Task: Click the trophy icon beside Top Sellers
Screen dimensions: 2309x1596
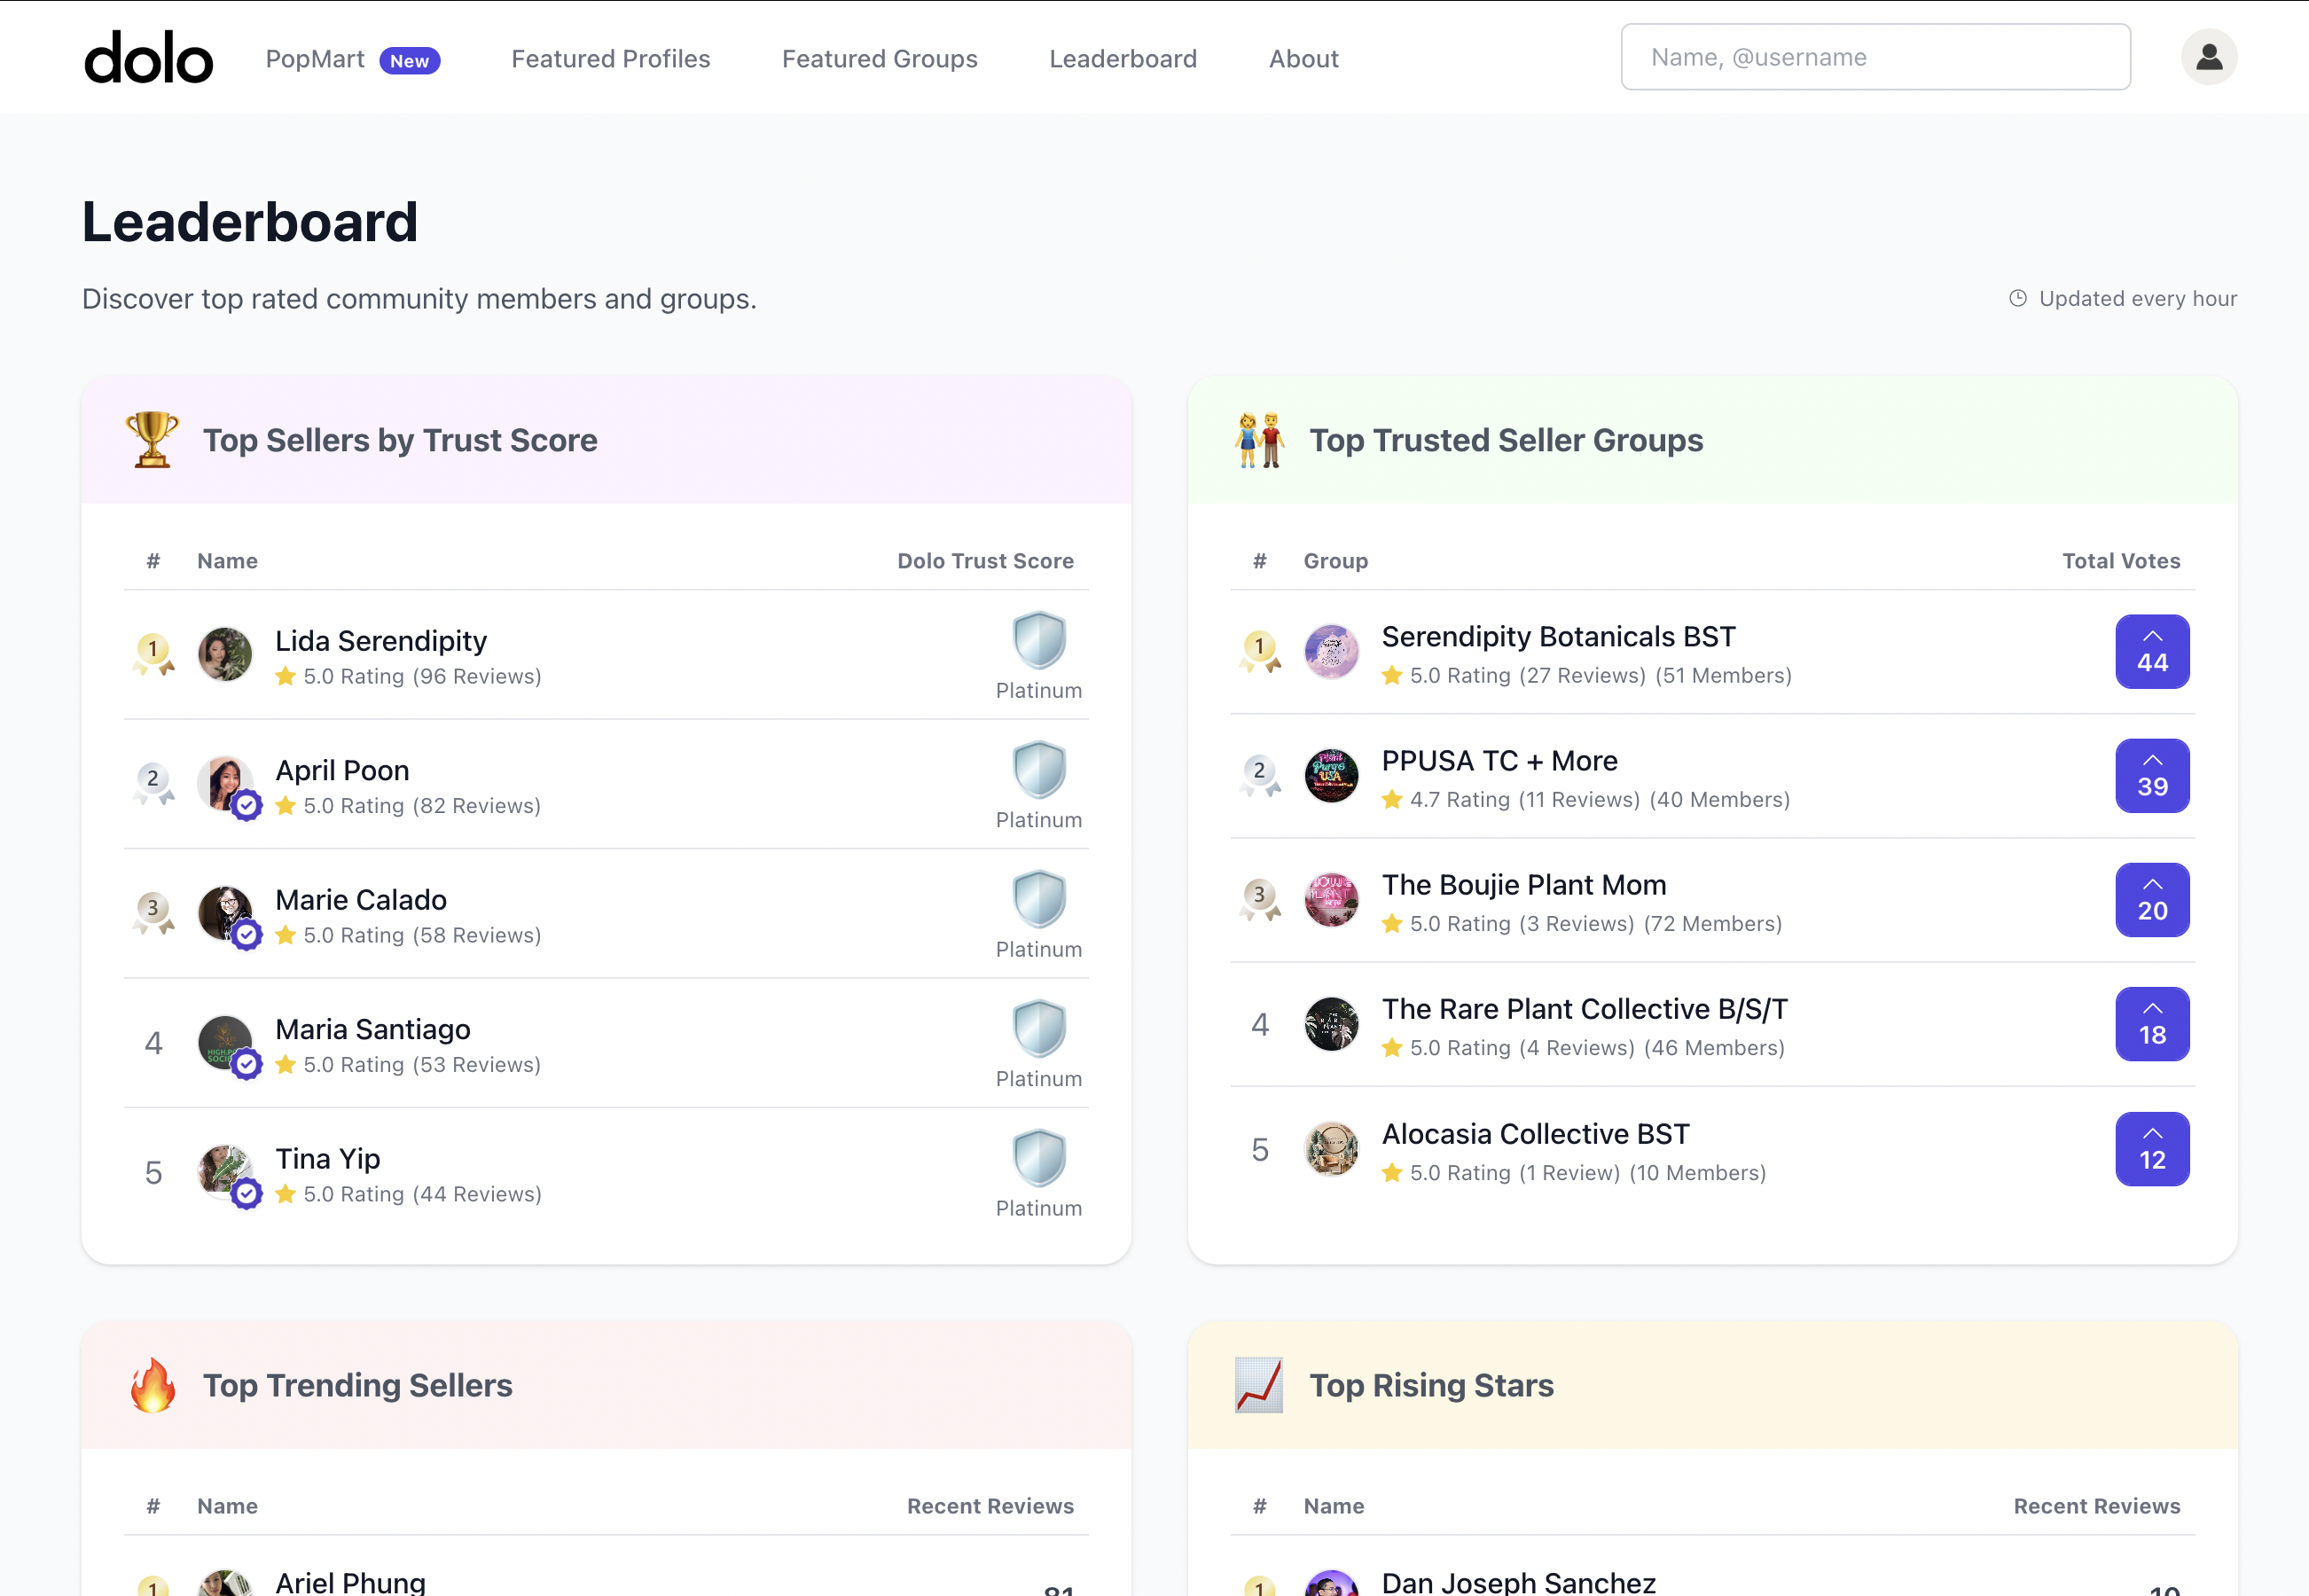Action: (x=152, y=440)
